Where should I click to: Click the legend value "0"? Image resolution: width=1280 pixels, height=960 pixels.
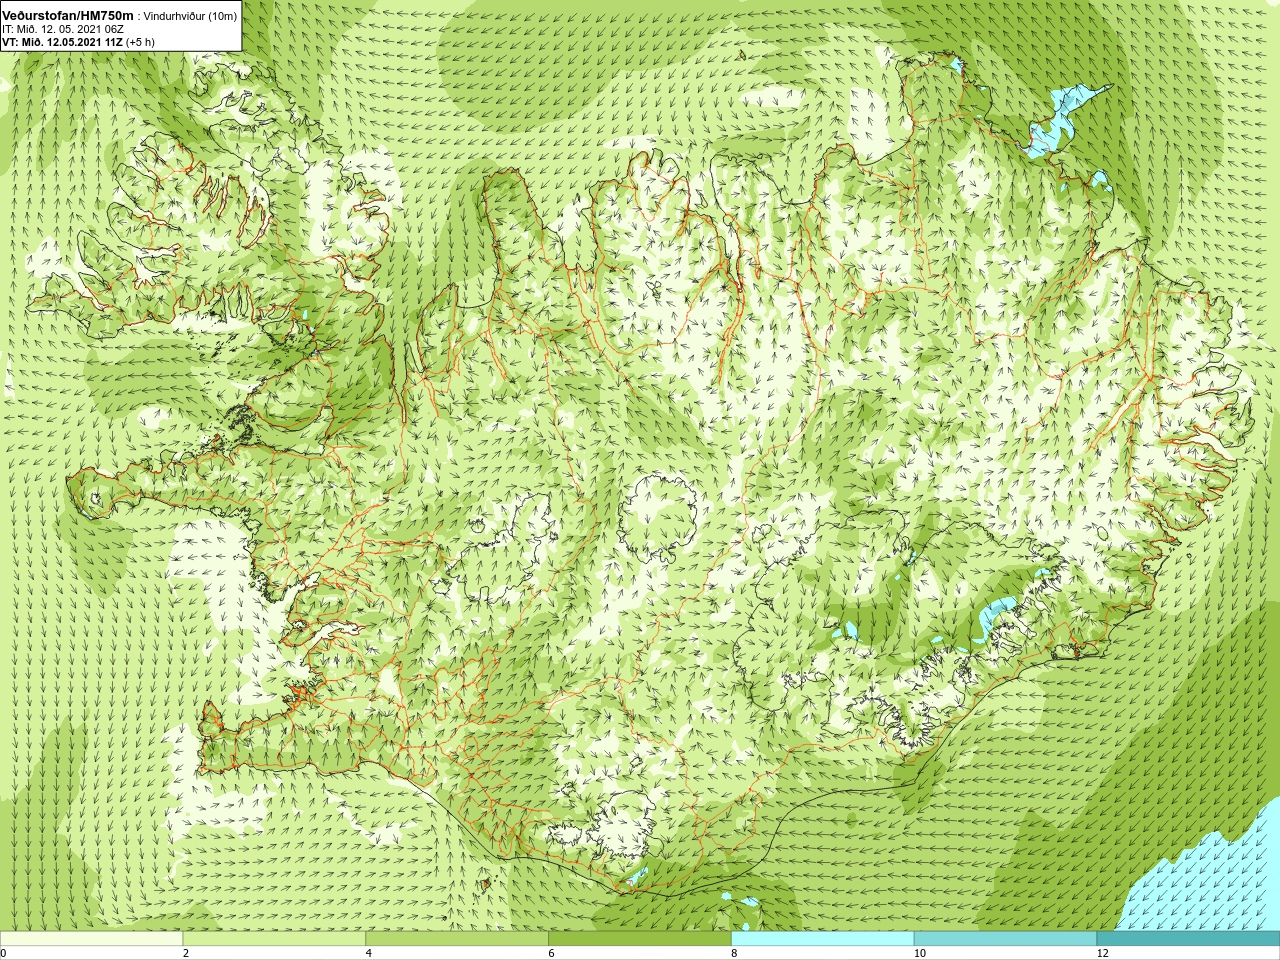point(4,954)
